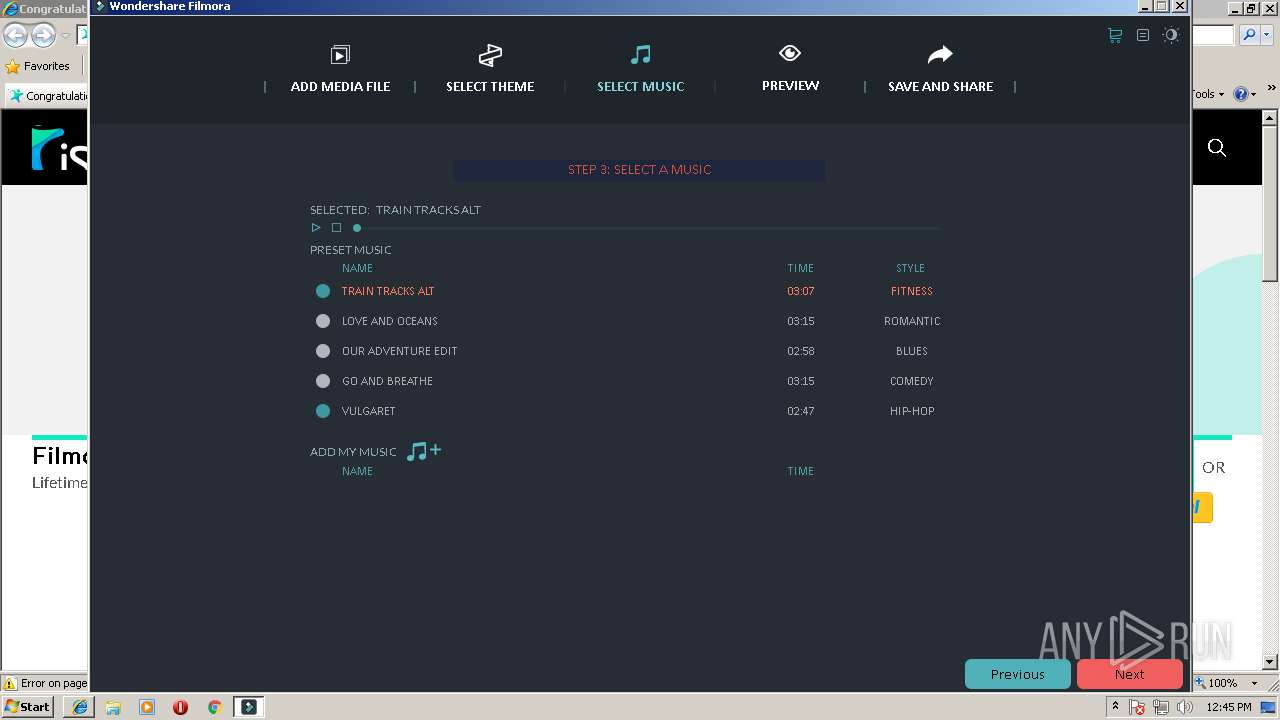
Task: Stop music playback
Action: tap(336, 228)
